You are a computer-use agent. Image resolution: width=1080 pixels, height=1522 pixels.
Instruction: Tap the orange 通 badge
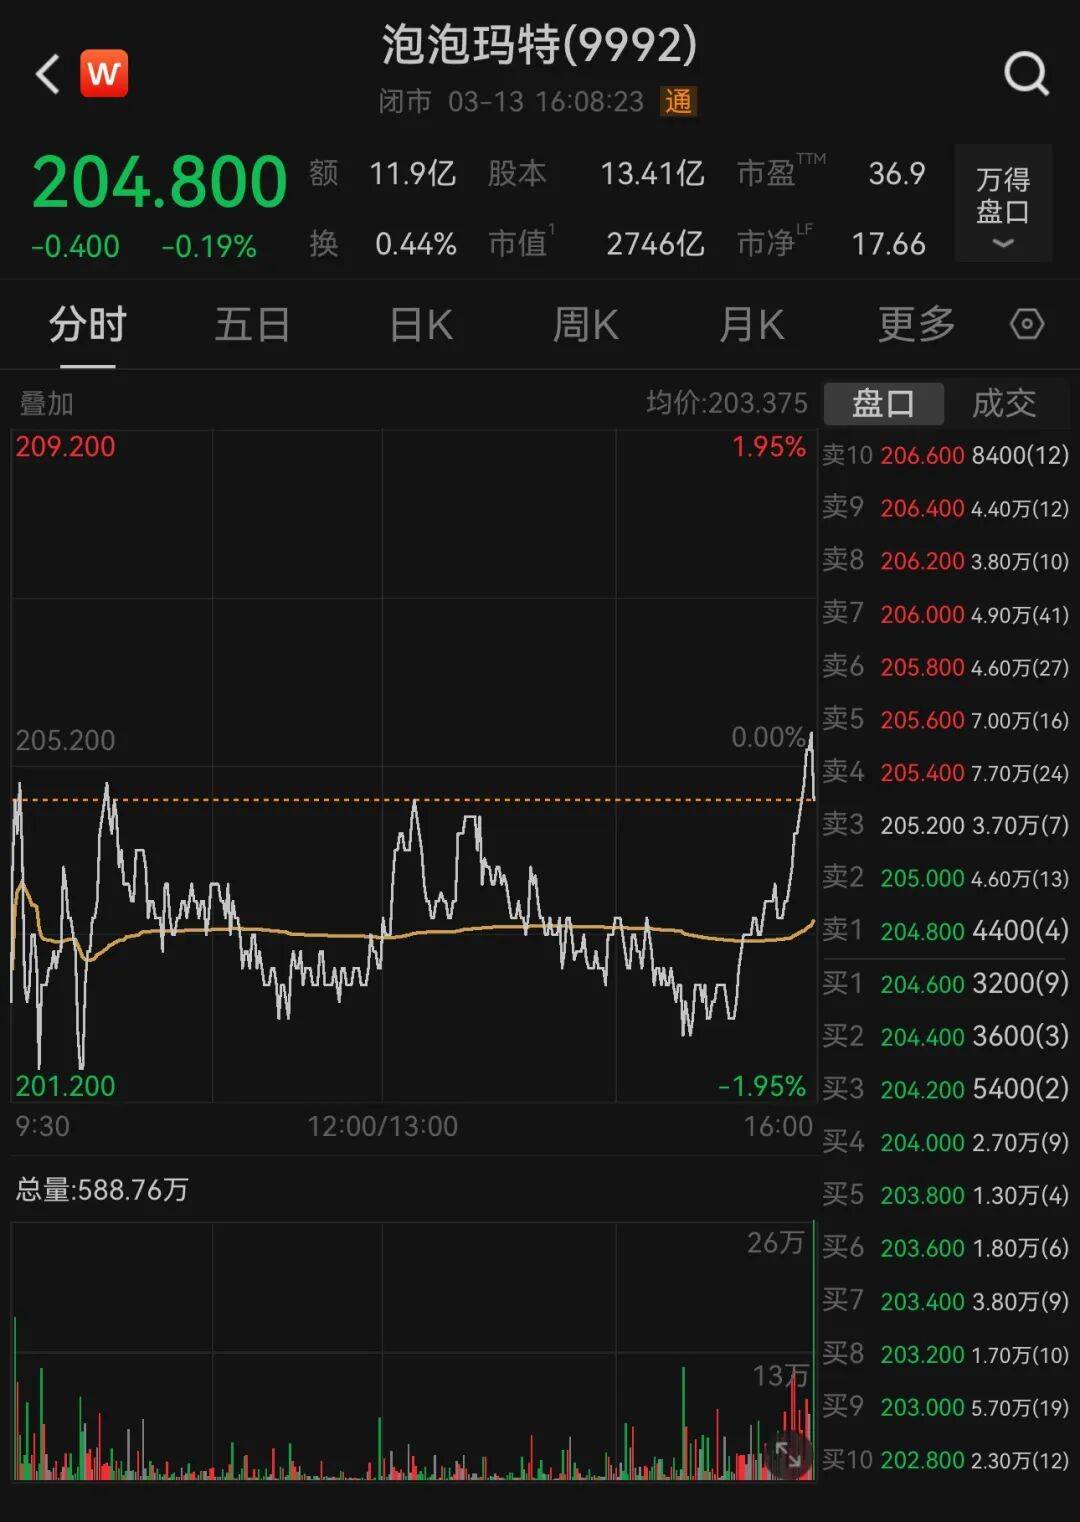[x=678, y=101]
